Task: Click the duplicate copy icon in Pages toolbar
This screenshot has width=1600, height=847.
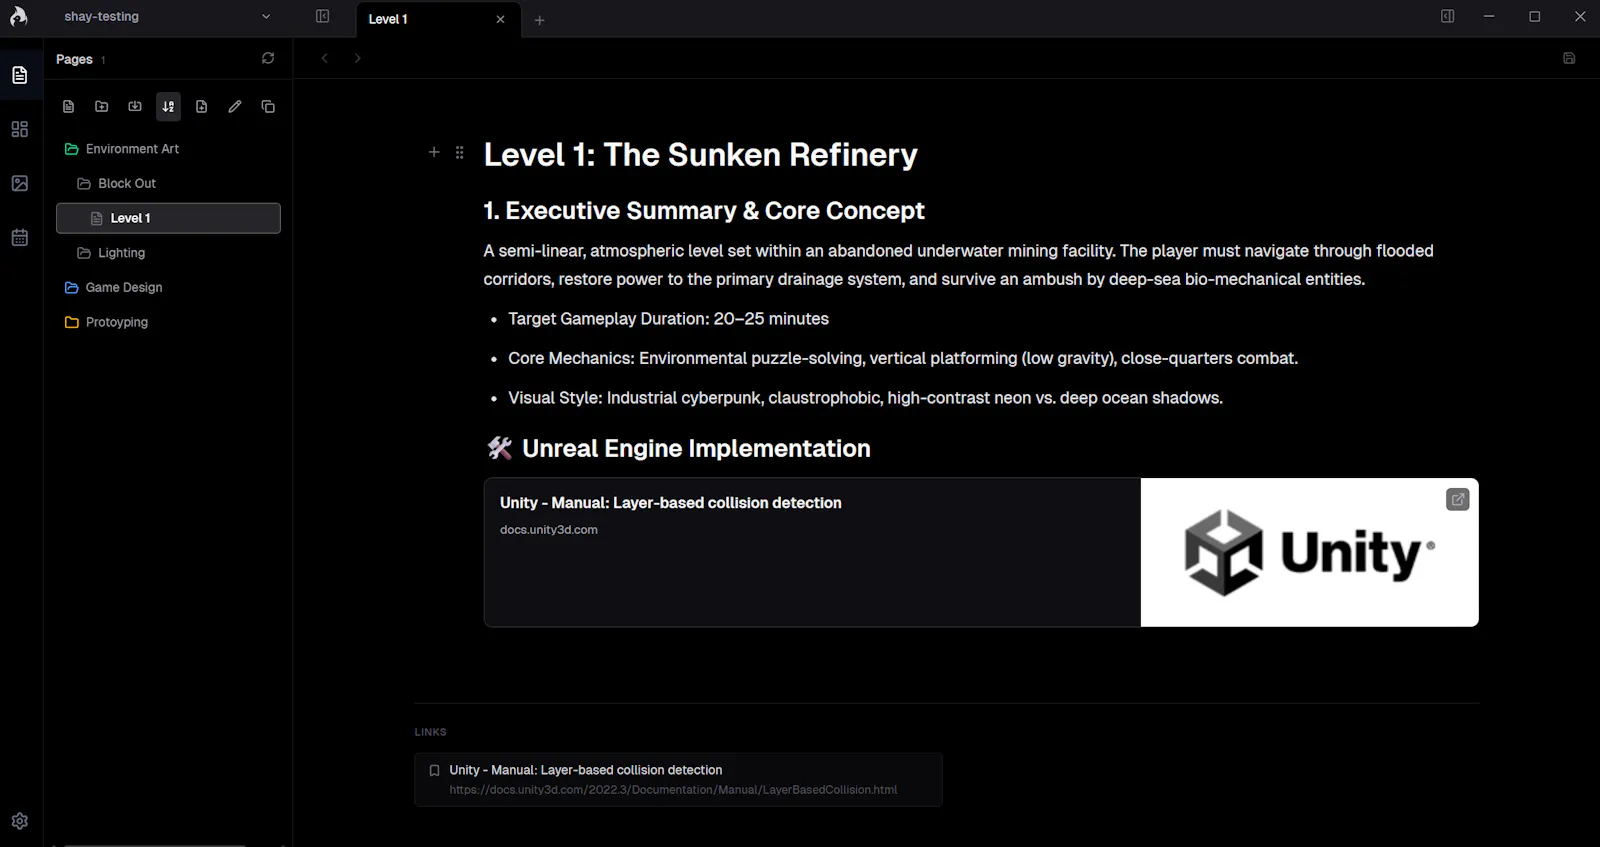Action: [268, 106]
